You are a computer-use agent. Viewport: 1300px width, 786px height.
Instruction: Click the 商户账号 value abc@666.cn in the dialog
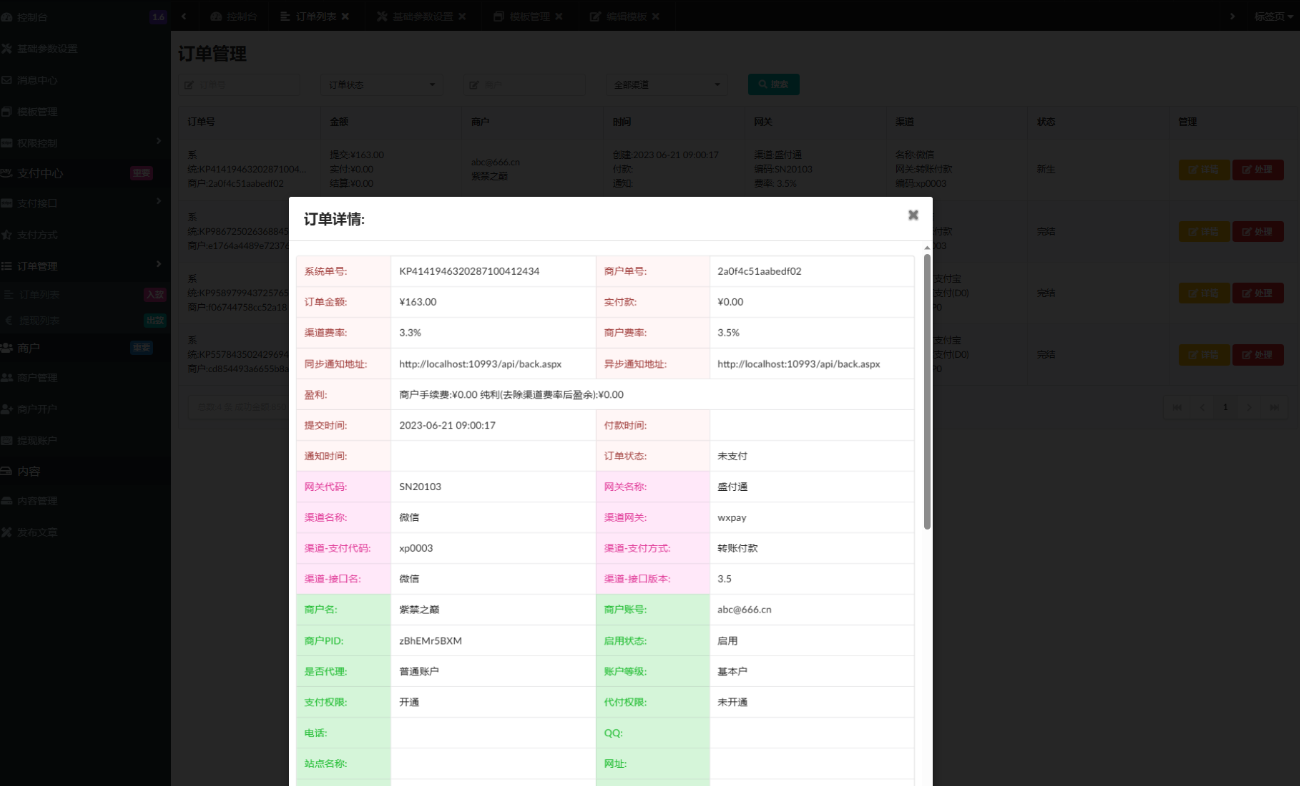pyautogui.click(x=744, y=609)
